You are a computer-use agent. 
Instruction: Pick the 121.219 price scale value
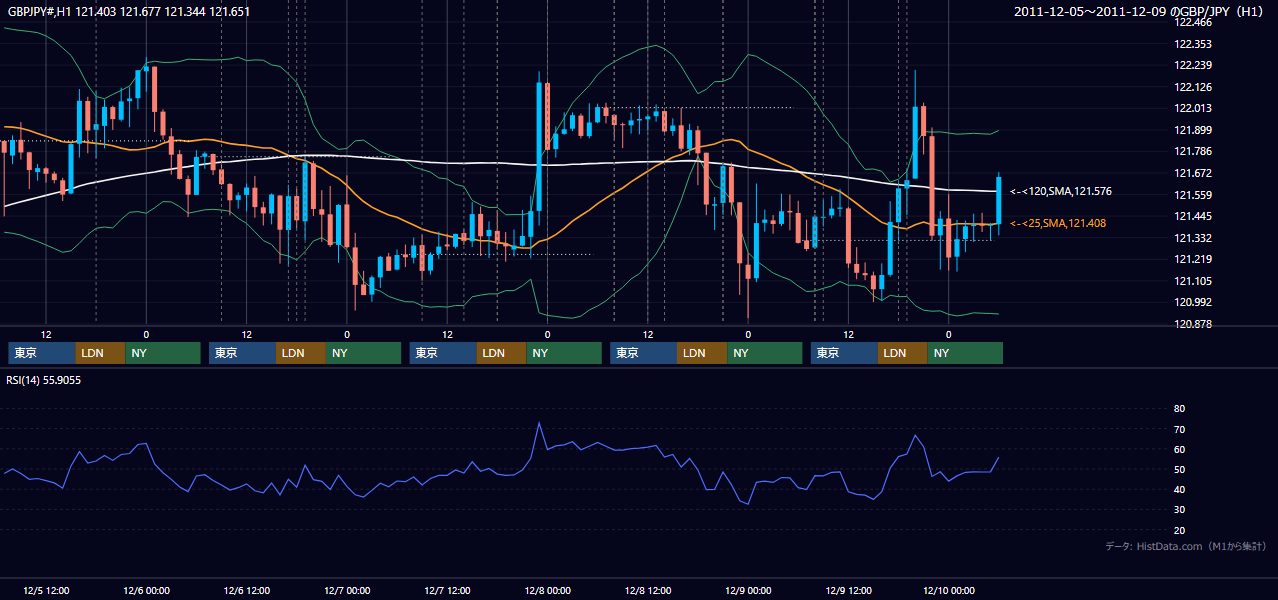[1191, 259]
